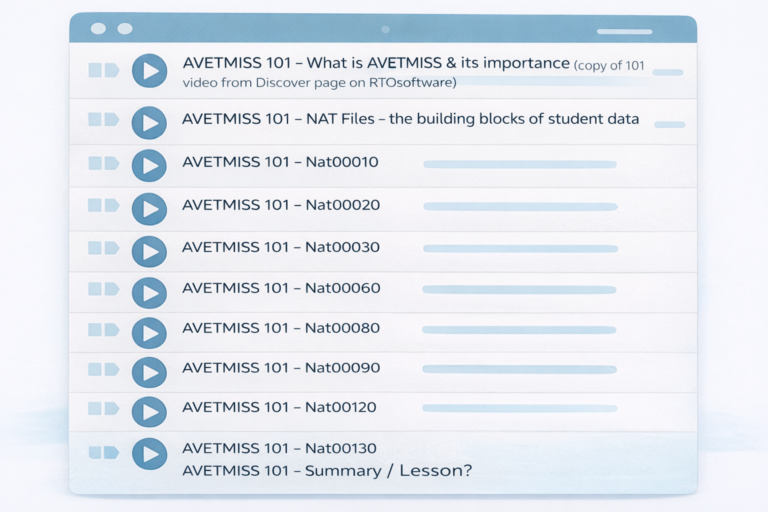768x512 pixels.
Task: Click the progress bar next to Nat00030
Action: [x=520, y=248]
